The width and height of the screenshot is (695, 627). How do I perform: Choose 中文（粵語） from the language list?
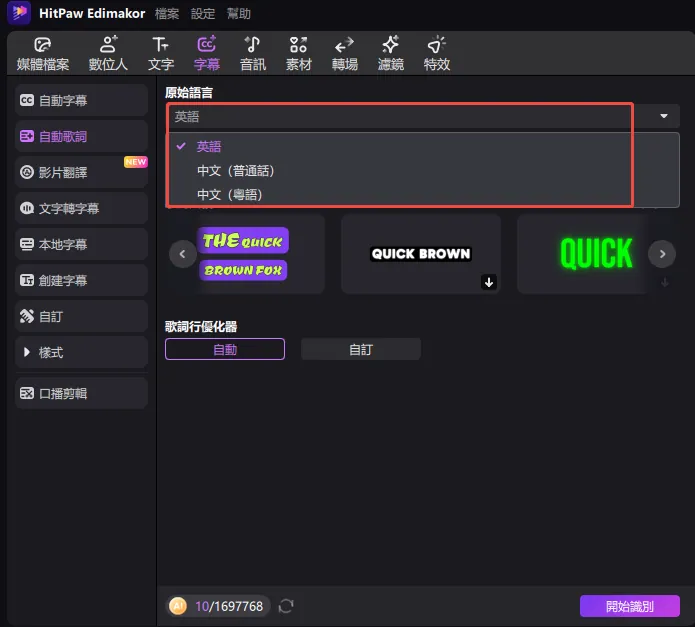tap(423, 195)
